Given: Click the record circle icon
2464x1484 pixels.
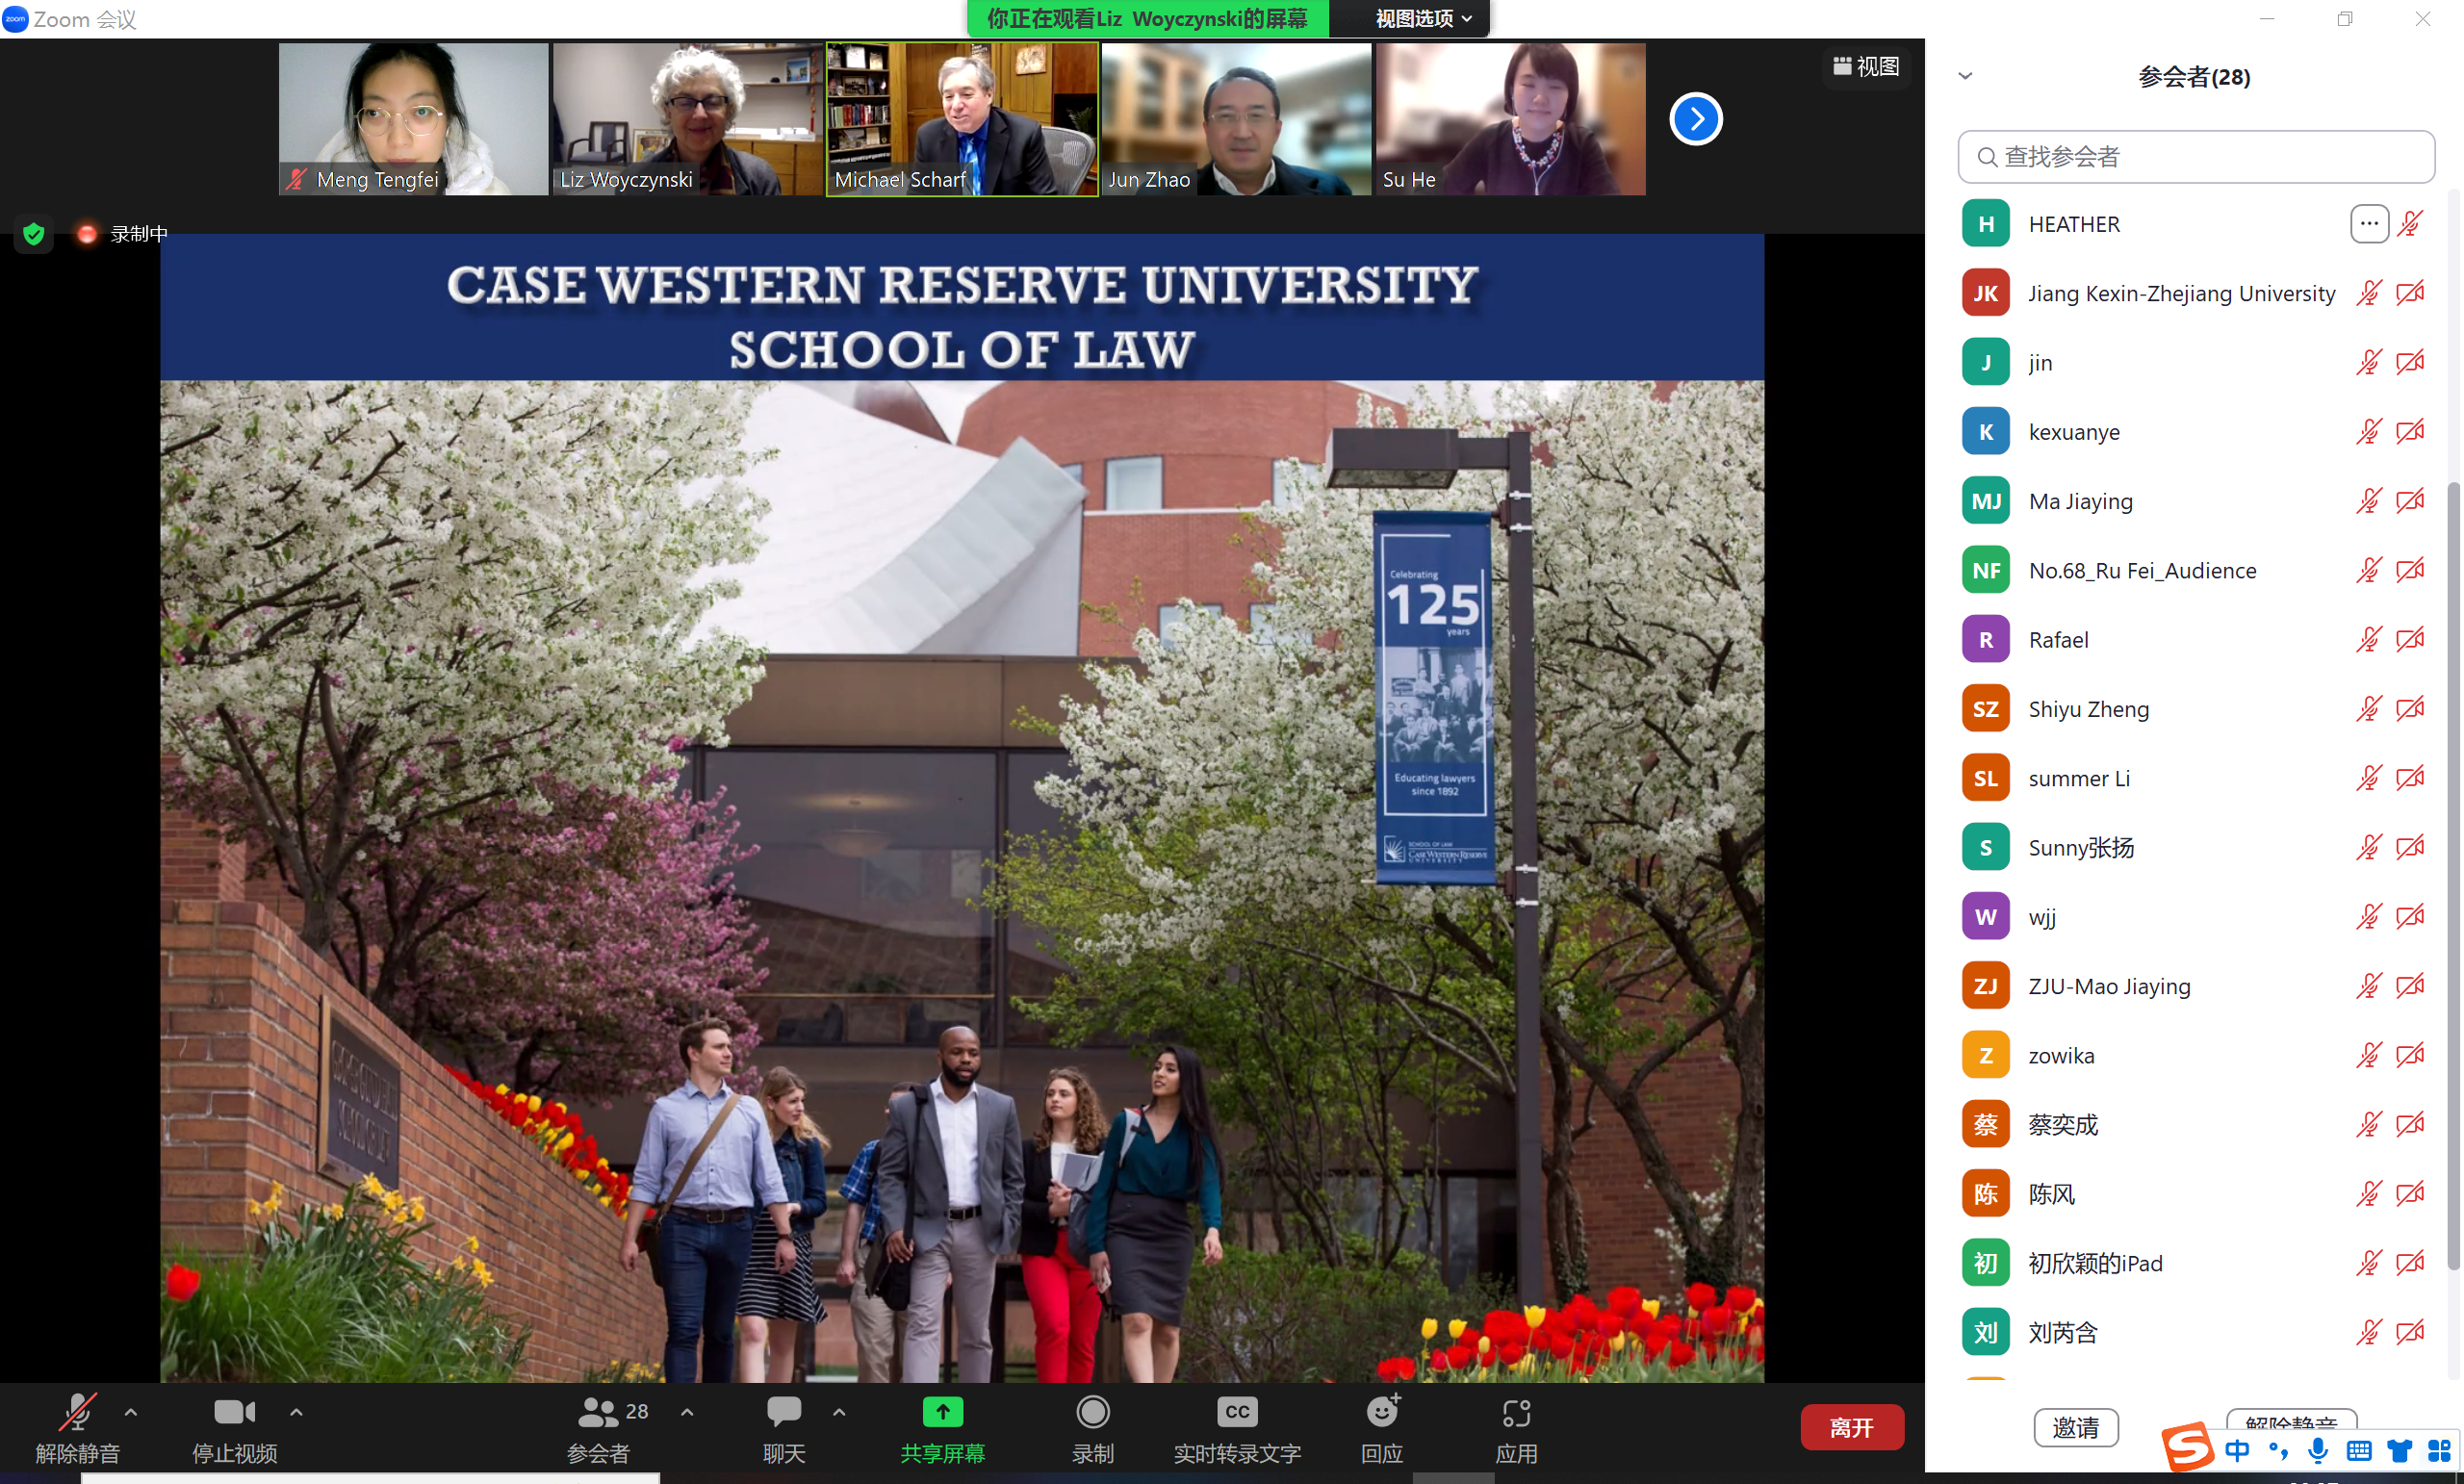Looking at the screenshot, I should (1093, 1412).
